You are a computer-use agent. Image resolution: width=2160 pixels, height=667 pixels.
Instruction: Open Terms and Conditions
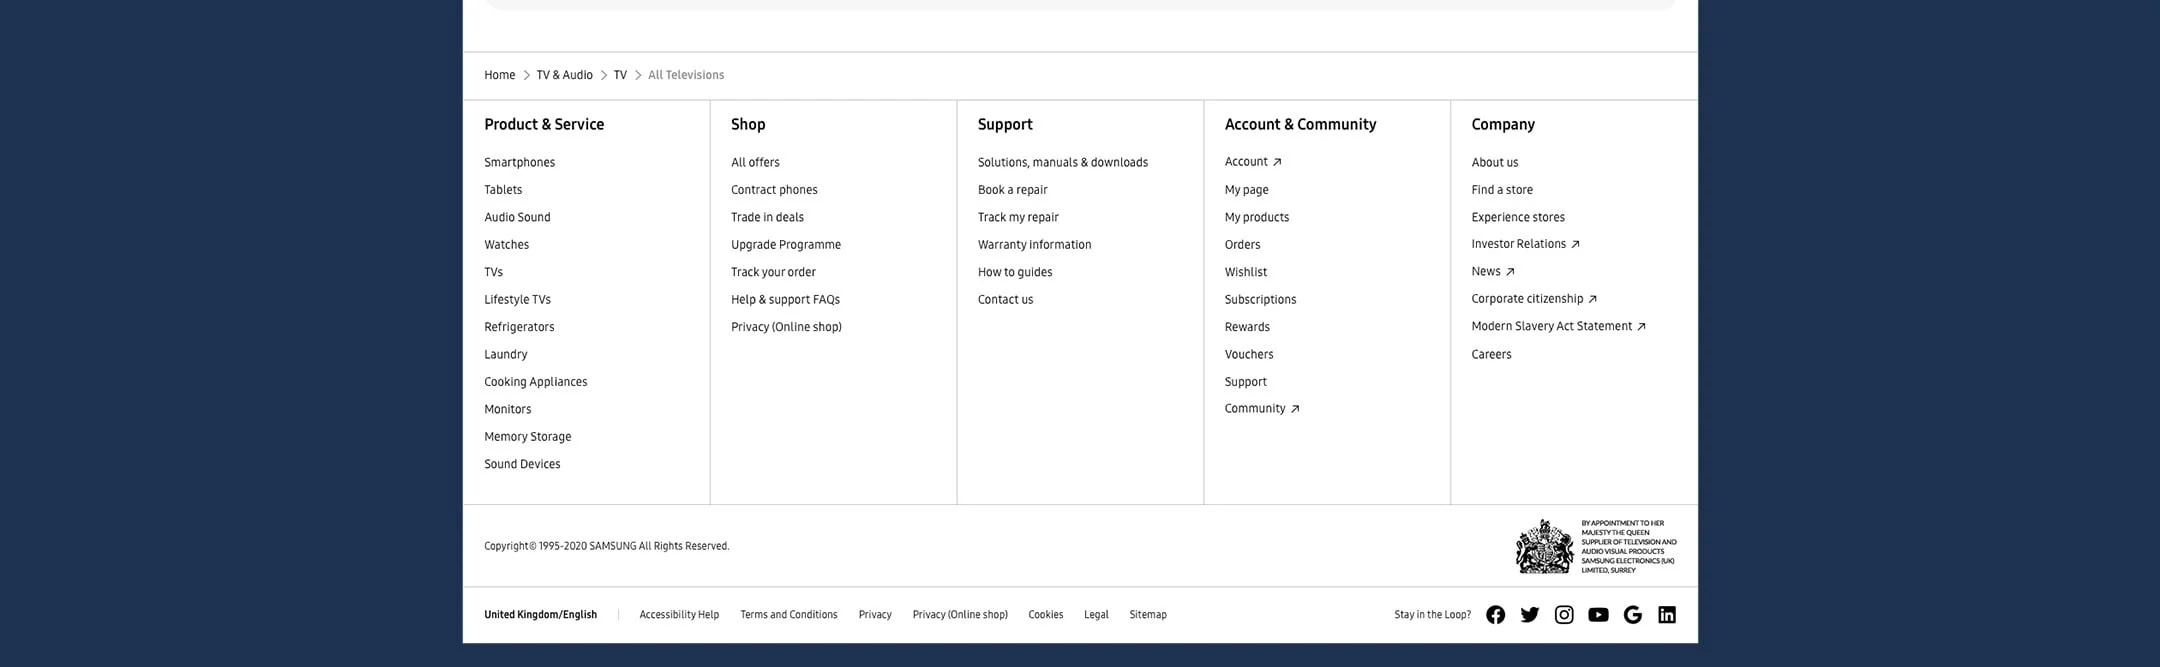pos(788,615)
